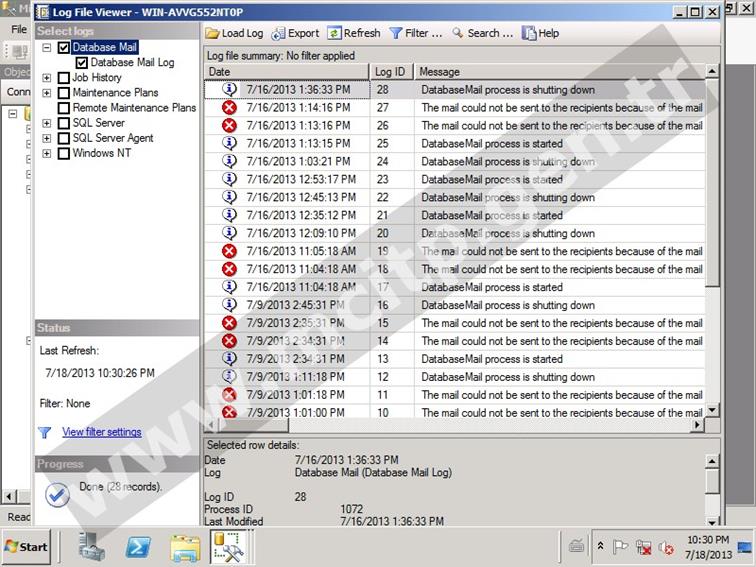Click the row details scroll down arrow
This screenshot has height=567, width=756.
tap(712, 521)
